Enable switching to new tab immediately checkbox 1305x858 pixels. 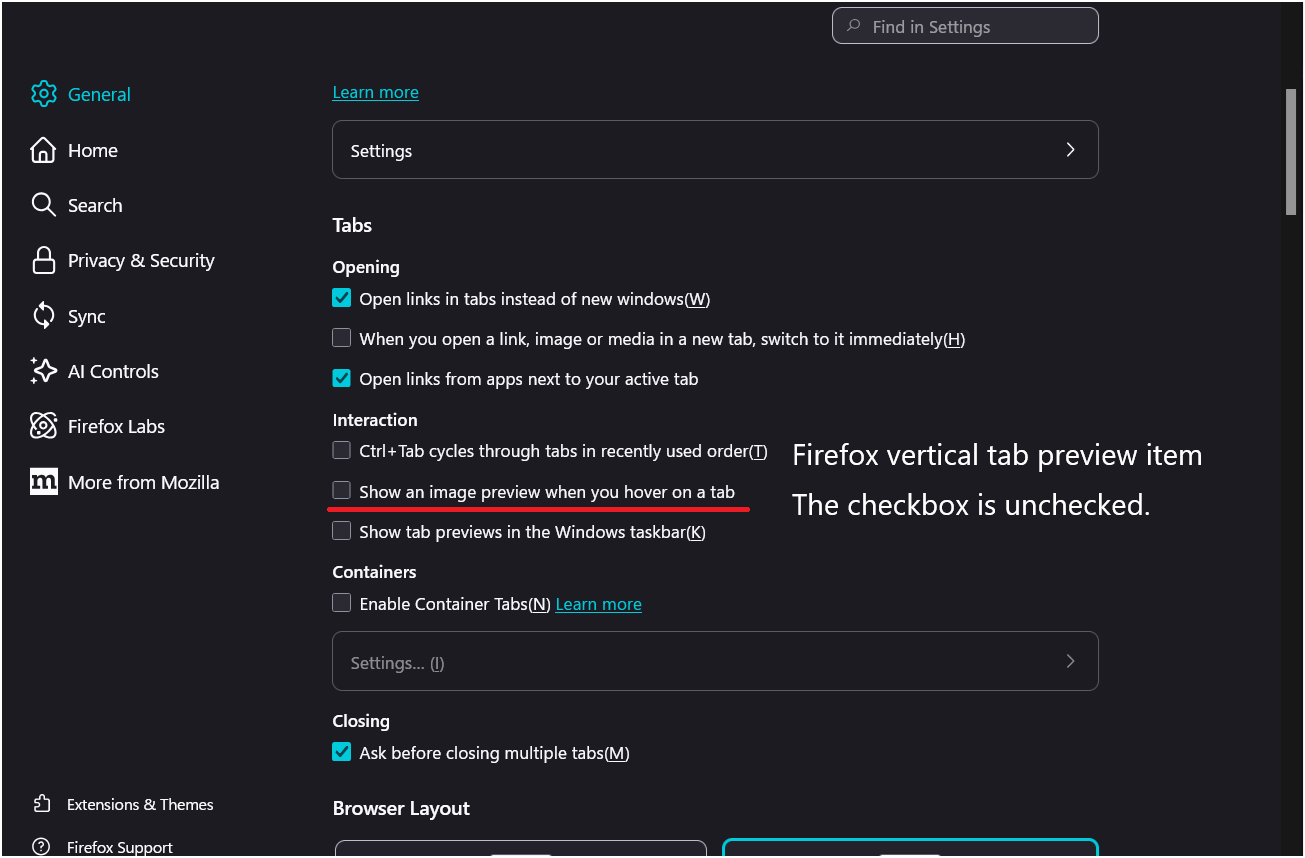[342, 338]
